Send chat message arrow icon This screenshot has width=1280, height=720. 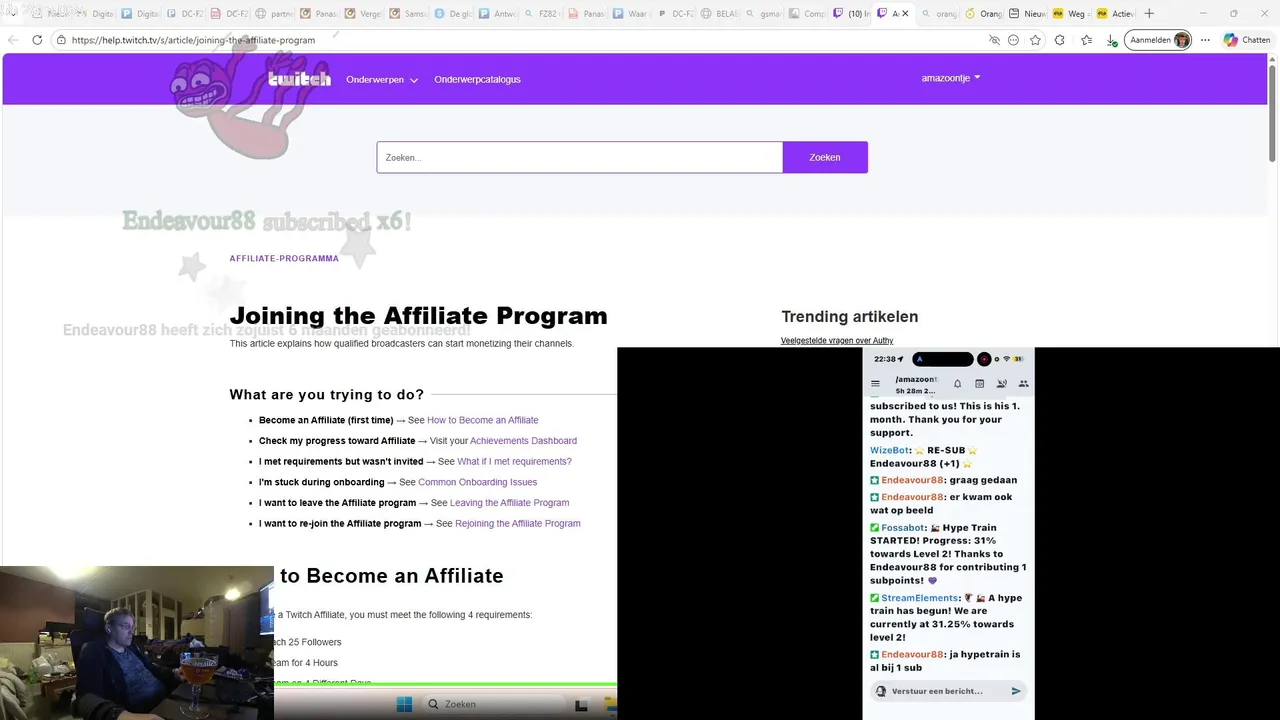point(1016,691)
